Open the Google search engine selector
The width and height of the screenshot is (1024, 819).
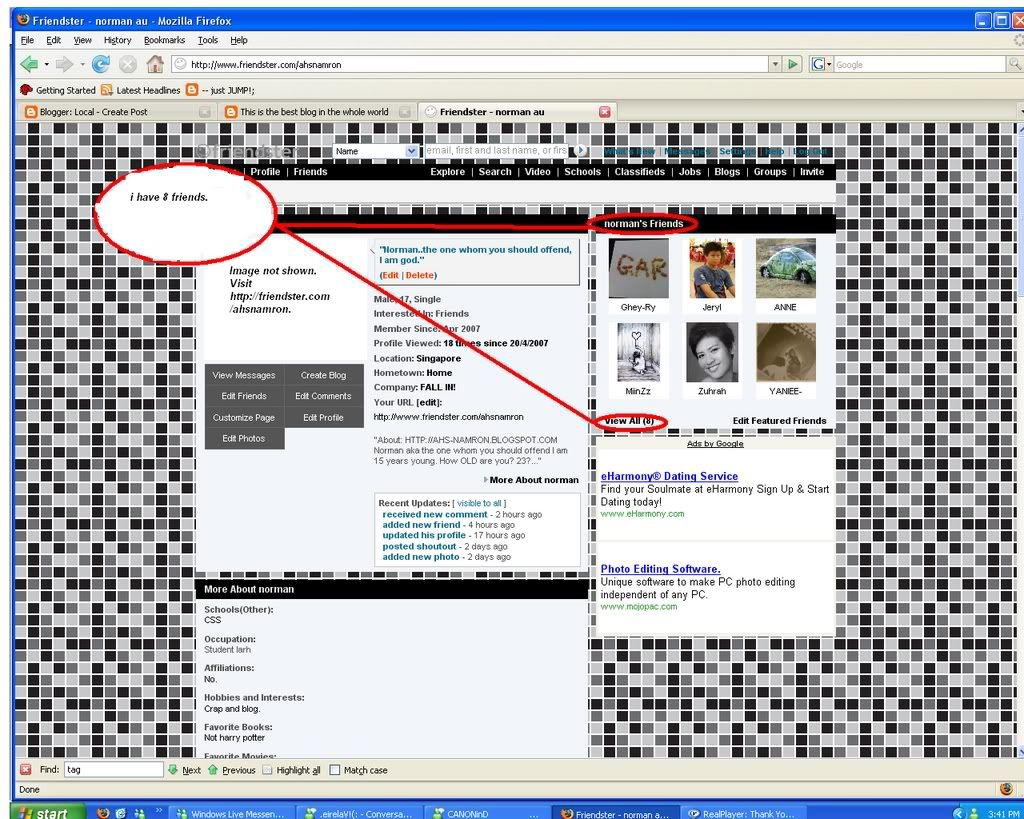[822, 64]
